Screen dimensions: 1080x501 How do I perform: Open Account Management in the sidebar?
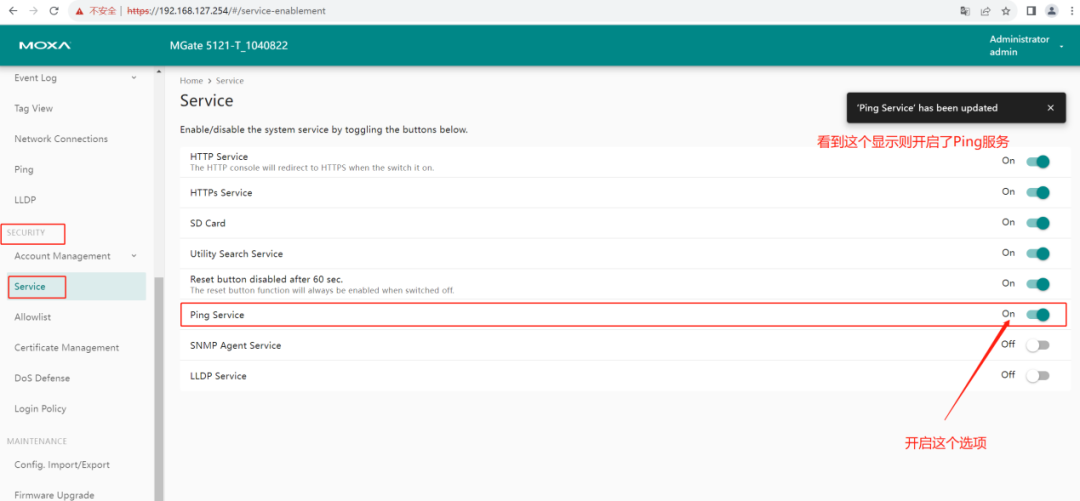(x=63, y=256)
